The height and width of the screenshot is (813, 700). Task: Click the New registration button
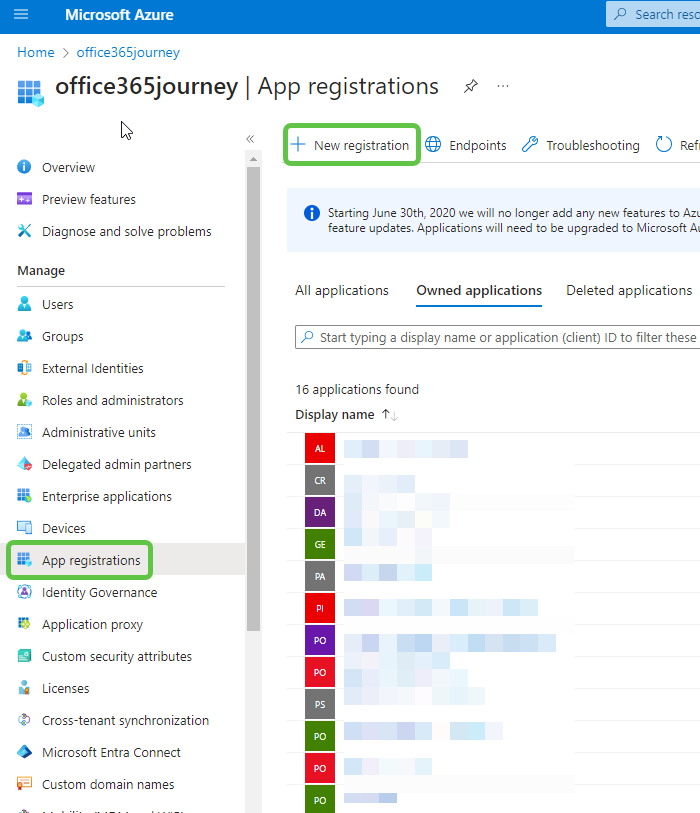pos(351,144)
